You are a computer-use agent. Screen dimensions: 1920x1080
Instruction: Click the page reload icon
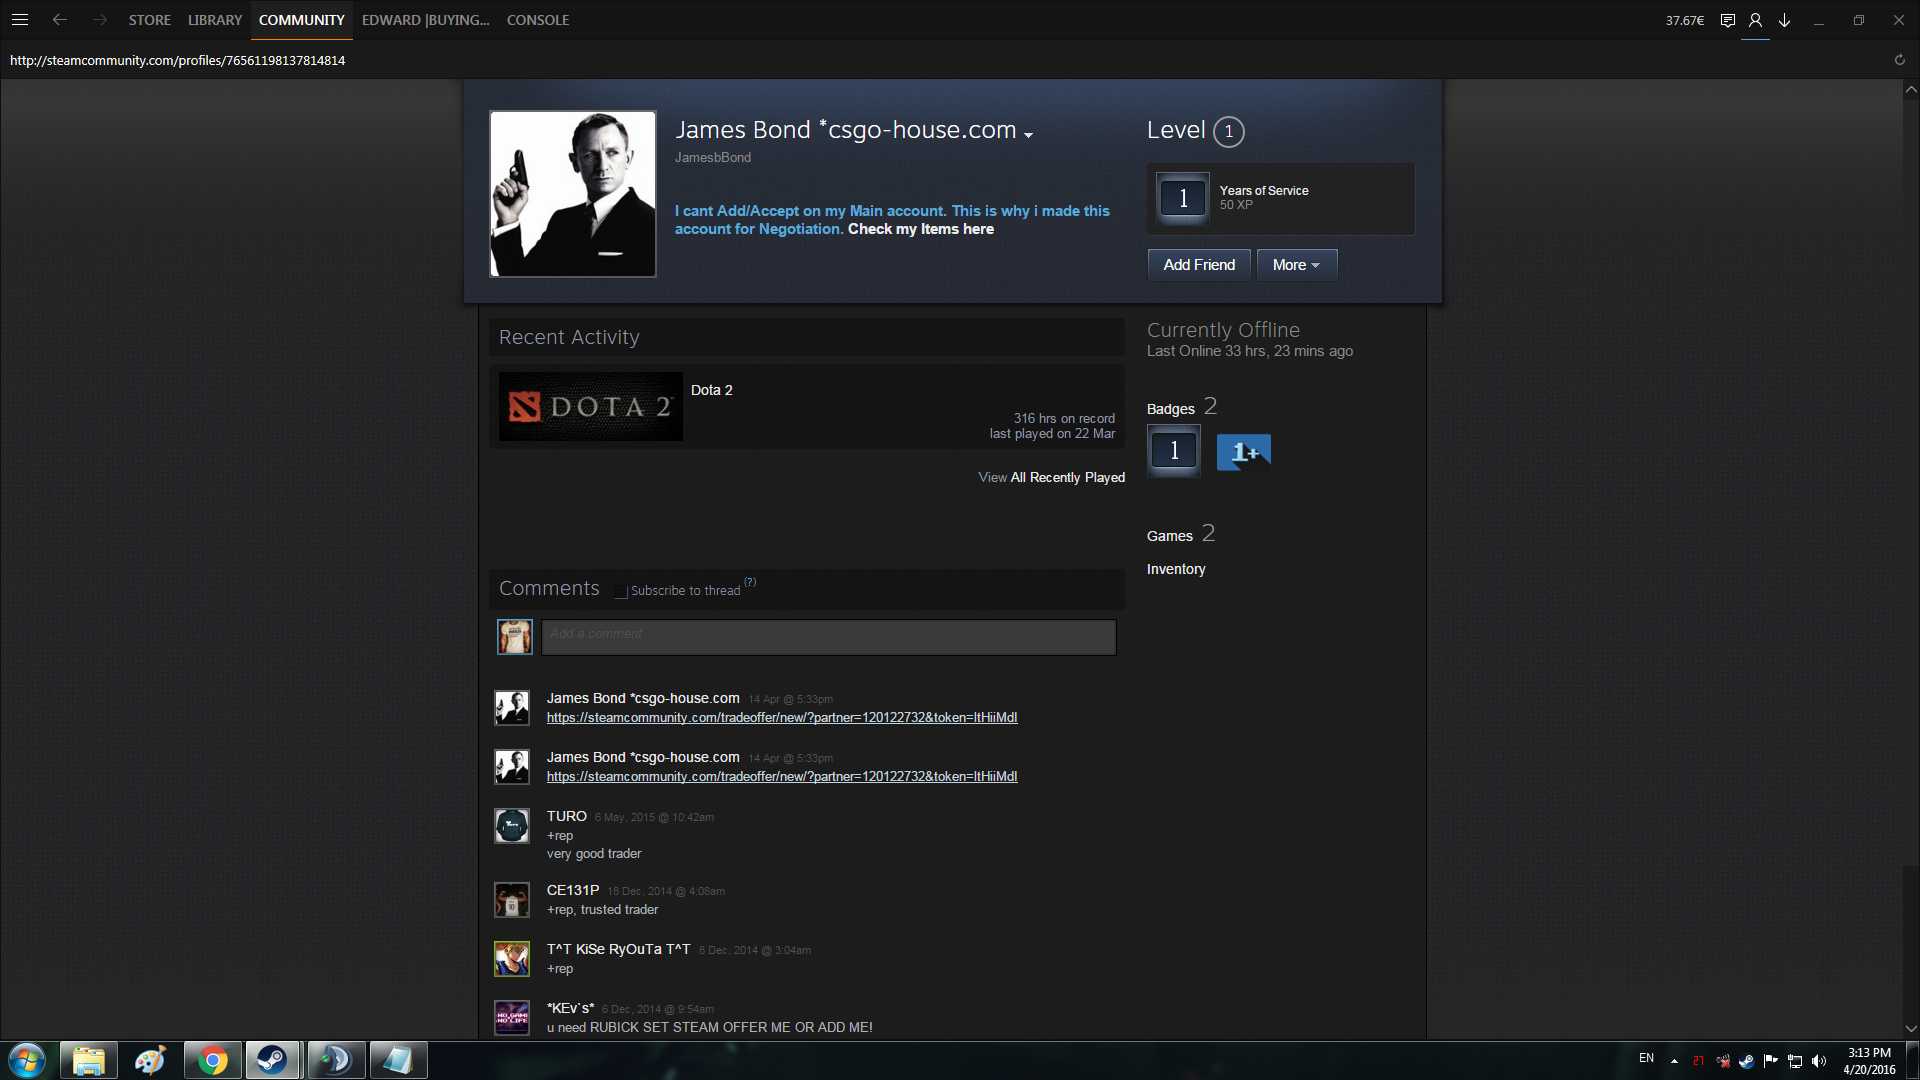pyautogui.click(x=1899, y=60)
